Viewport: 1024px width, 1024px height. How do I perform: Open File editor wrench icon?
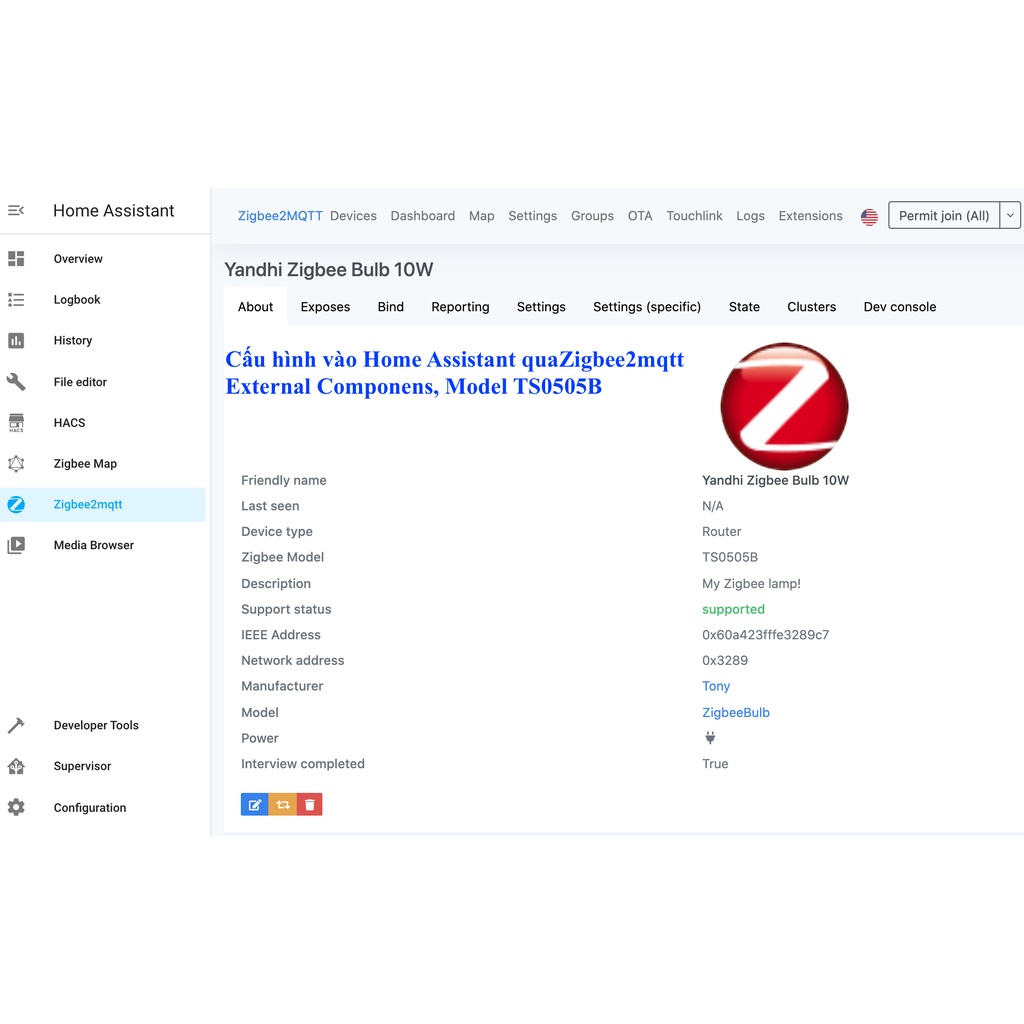tap(16, 382)
